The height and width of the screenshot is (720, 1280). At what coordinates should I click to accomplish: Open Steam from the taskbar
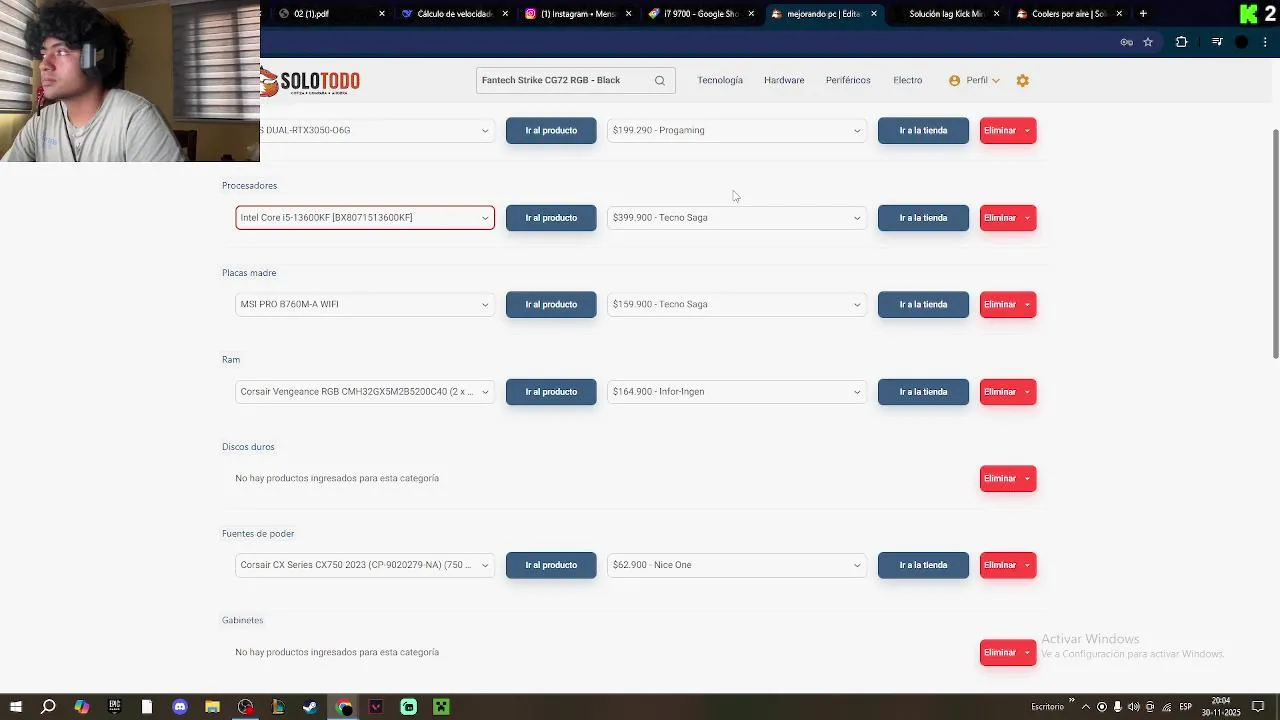coord(311,707)
